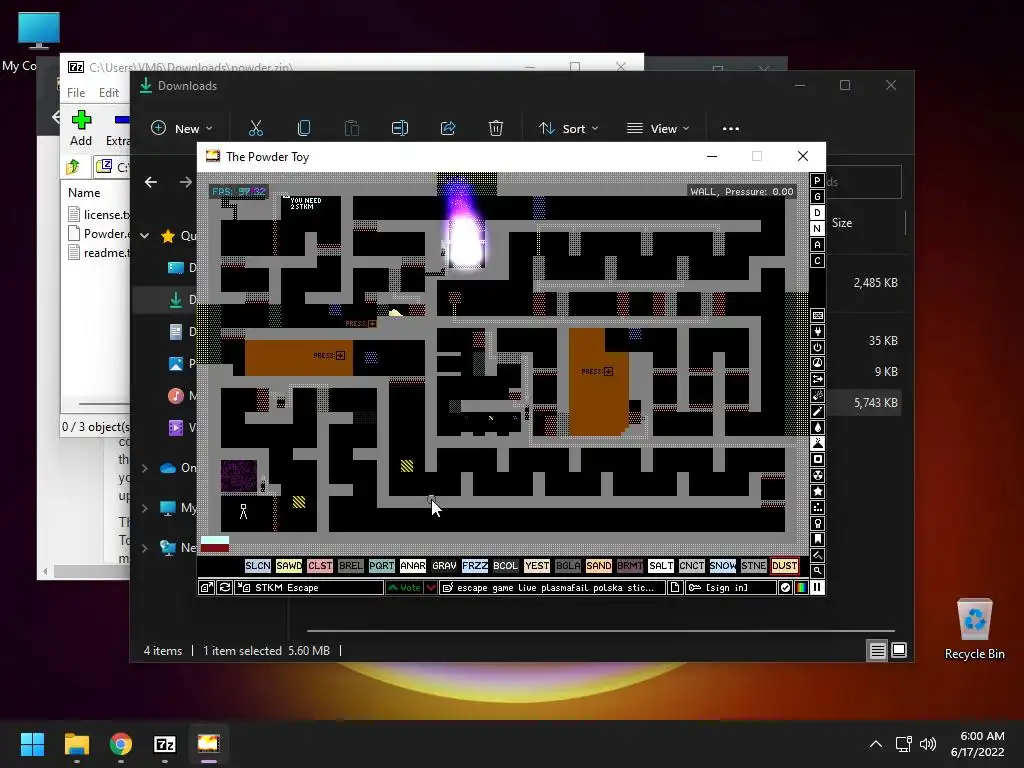Open renderer options (rainbow icon)
The height and width of the screenshot is (768, 1024).
point(801,588)
